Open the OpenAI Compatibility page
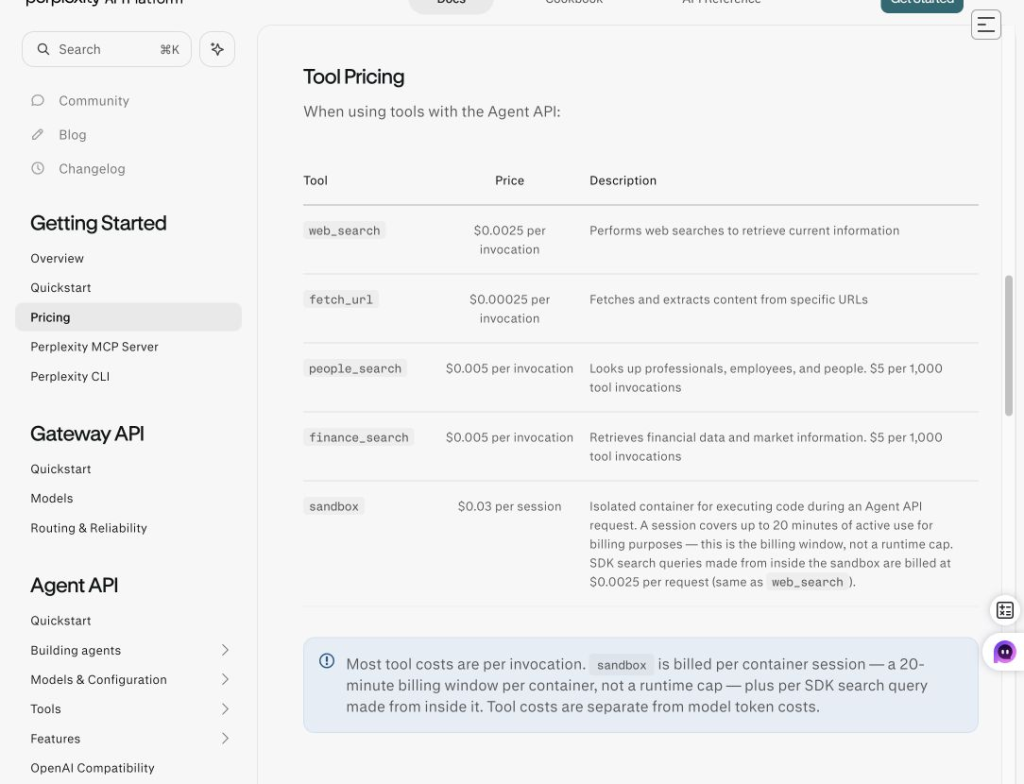 click(x=92, y=768)
